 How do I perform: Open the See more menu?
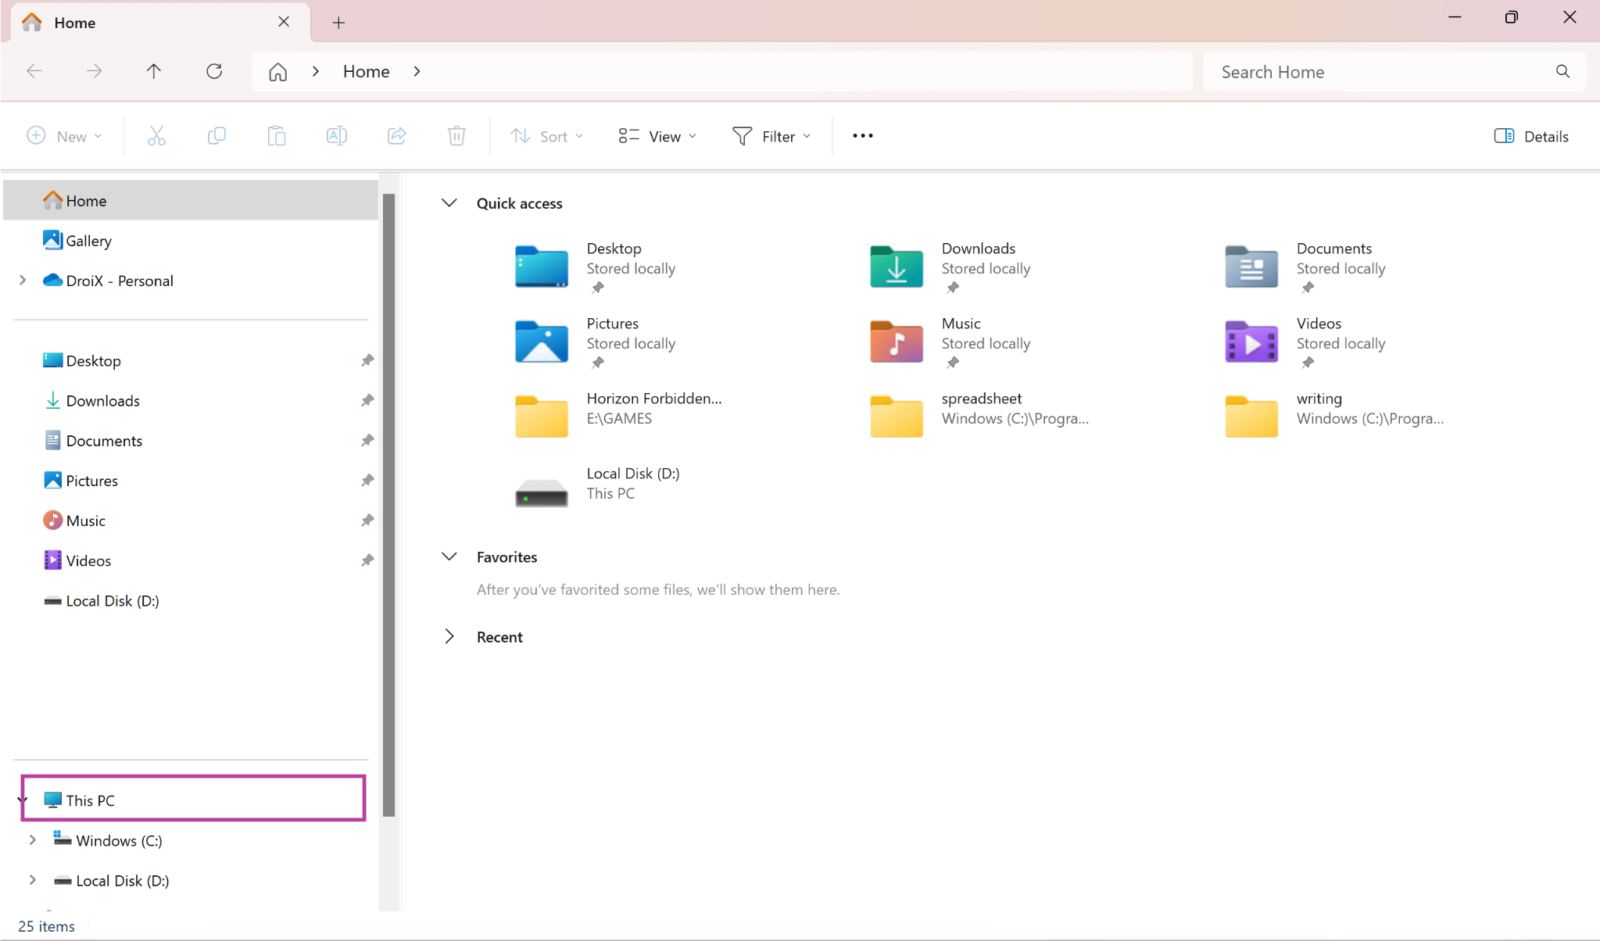(x=862, y=135)
